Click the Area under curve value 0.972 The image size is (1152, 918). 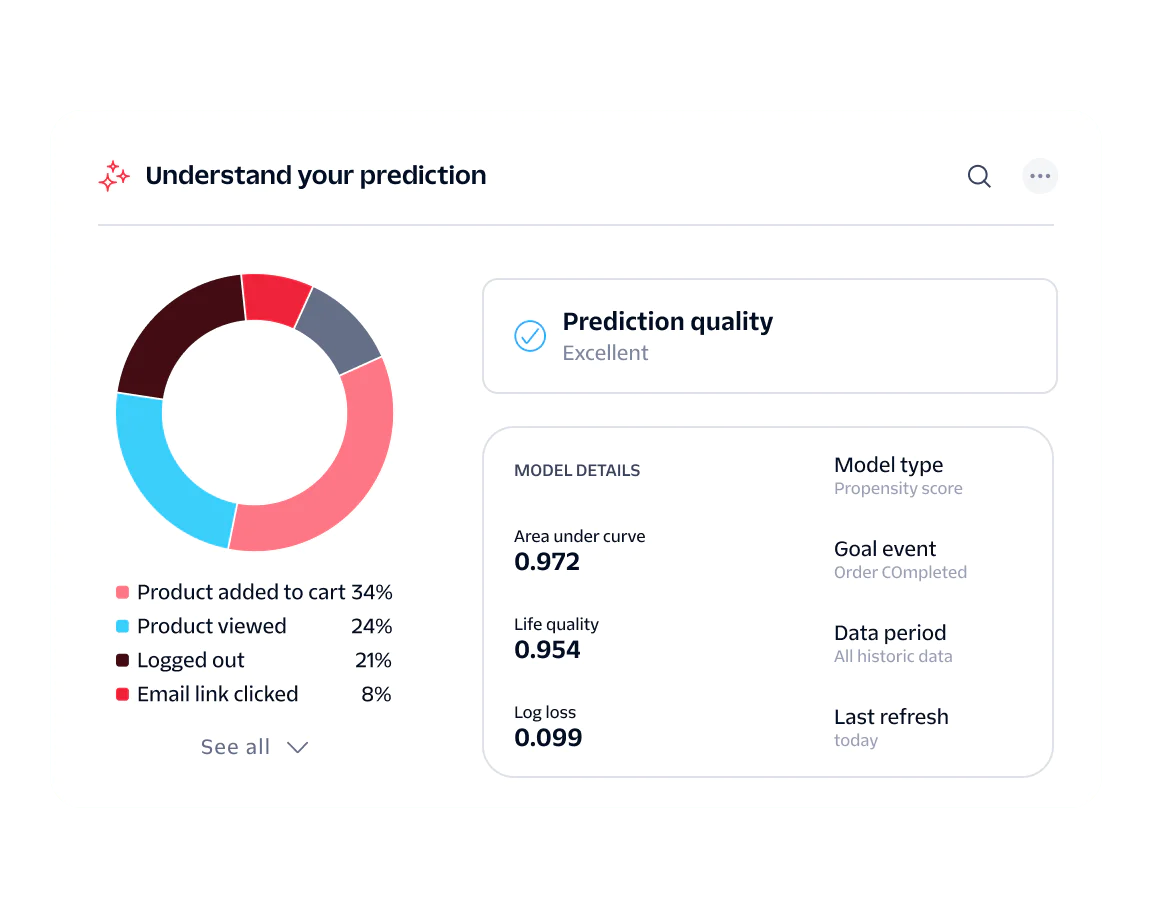[548, 561]
